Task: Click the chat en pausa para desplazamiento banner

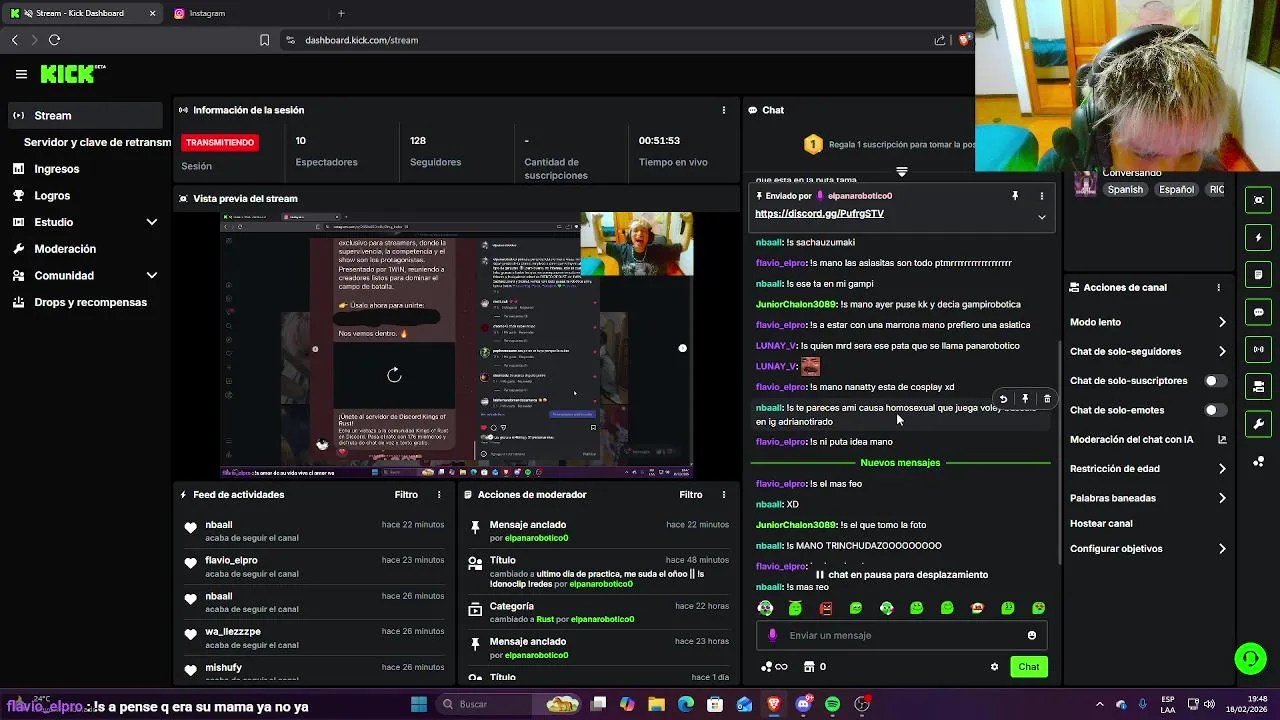Action: 901,575
